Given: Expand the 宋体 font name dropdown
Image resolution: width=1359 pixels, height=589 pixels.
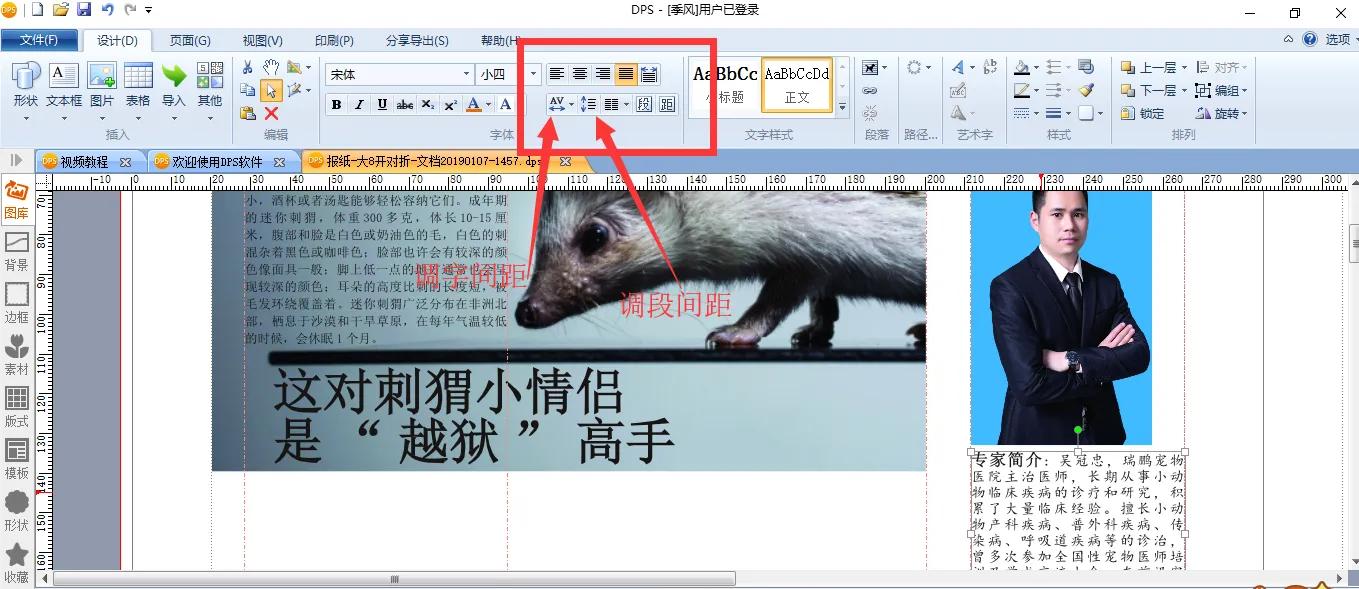Looking at the screenshot, I should point(466,74).
